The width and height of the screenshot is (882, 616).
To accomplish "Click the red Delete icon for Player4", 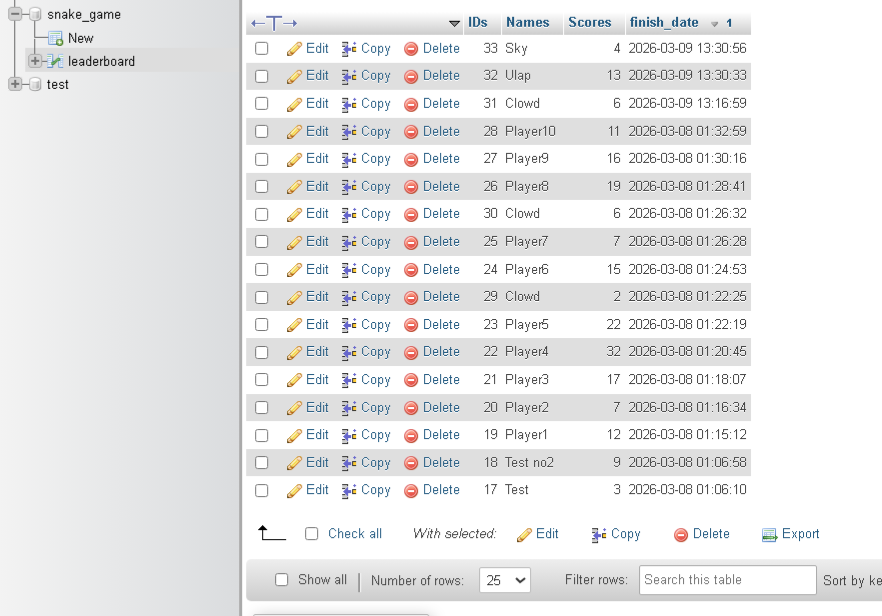I will tap(411, 352).
